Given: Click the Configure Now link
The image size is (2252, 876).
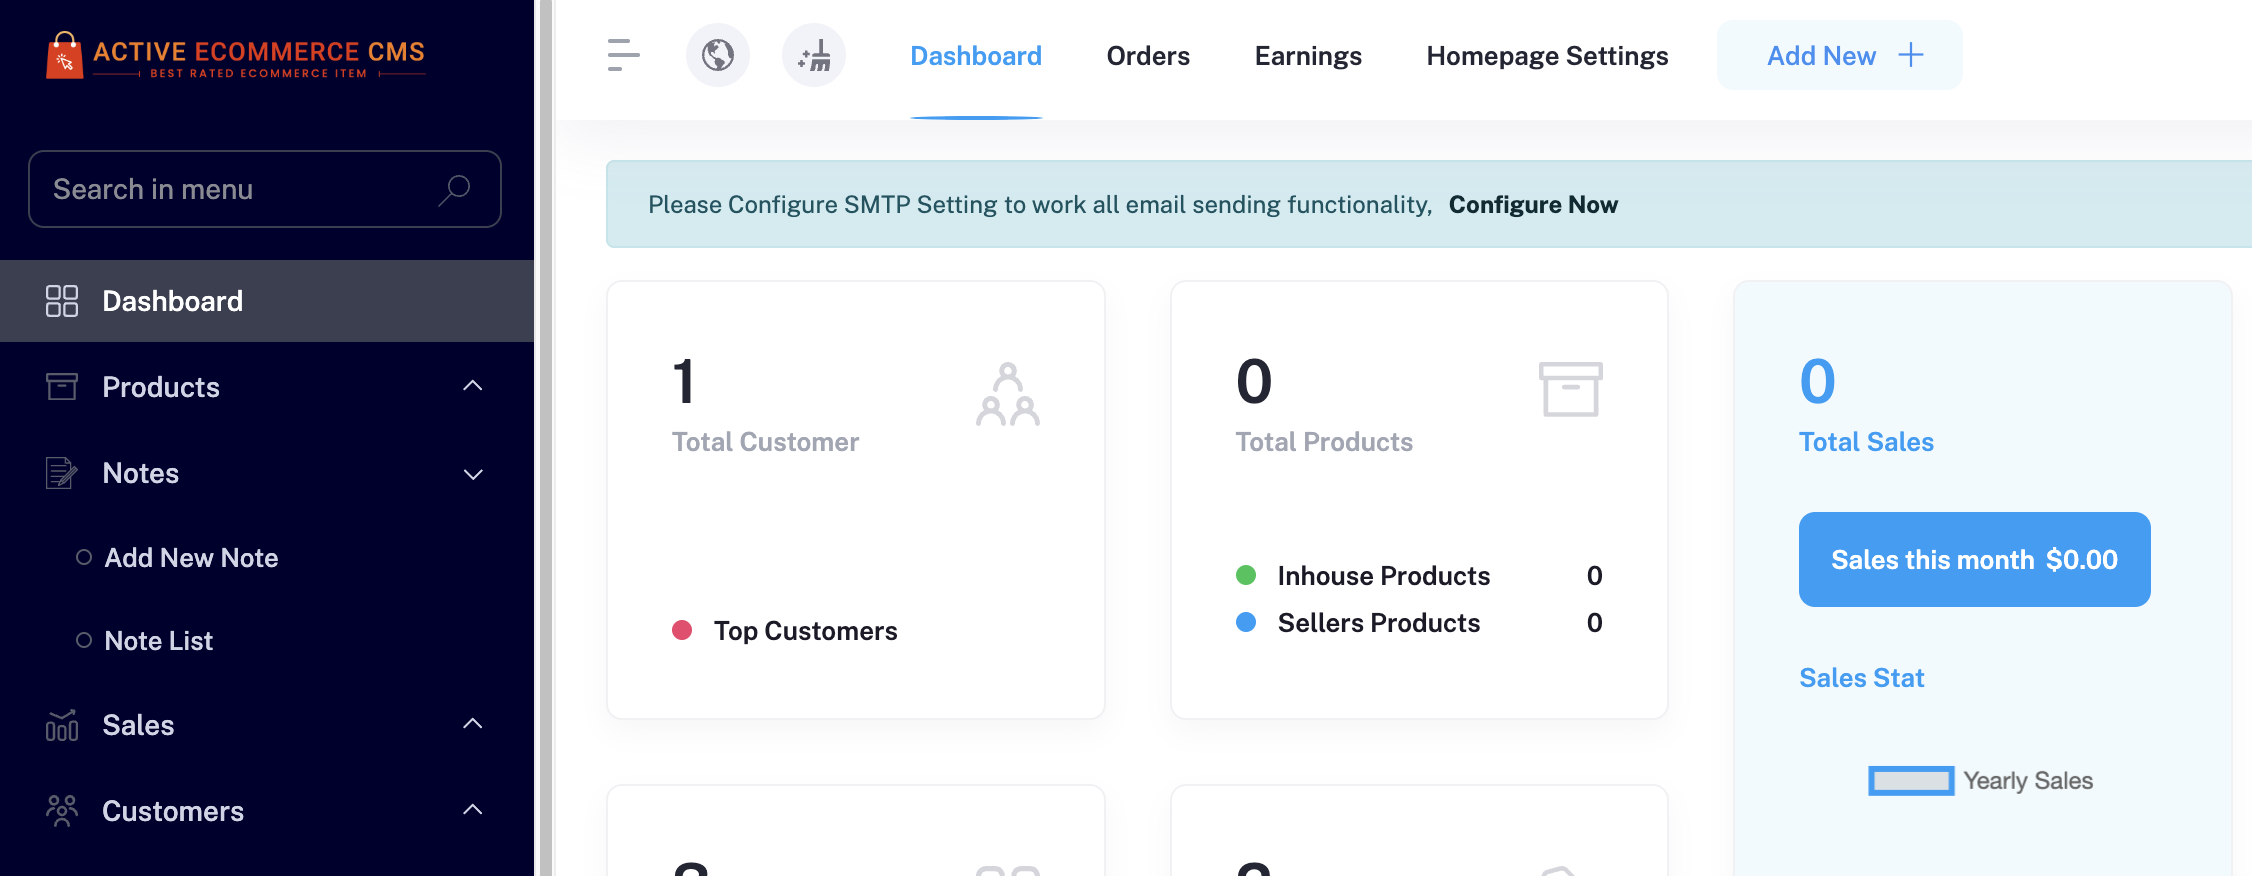Looking at the screenshot, I should pyautogui.click(x=1533, y=205).
